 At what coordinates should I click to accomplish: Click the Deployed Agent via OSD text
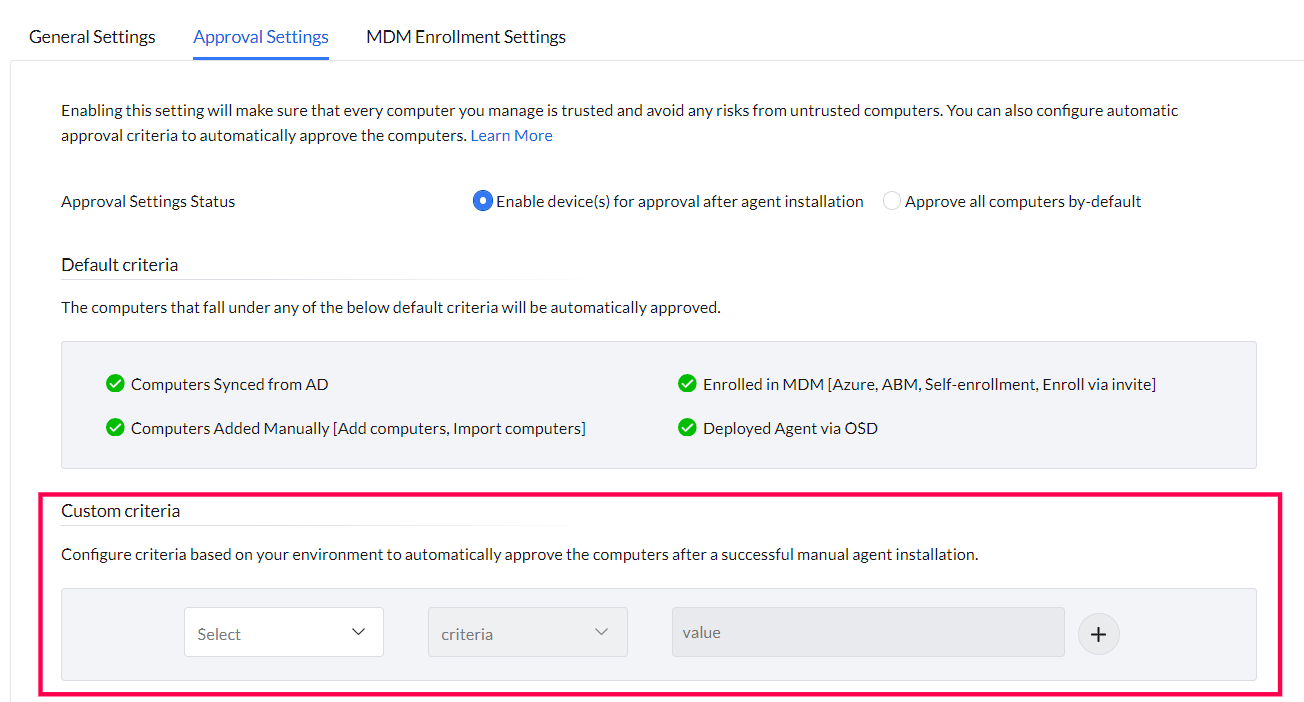click(x=790, y=428)
